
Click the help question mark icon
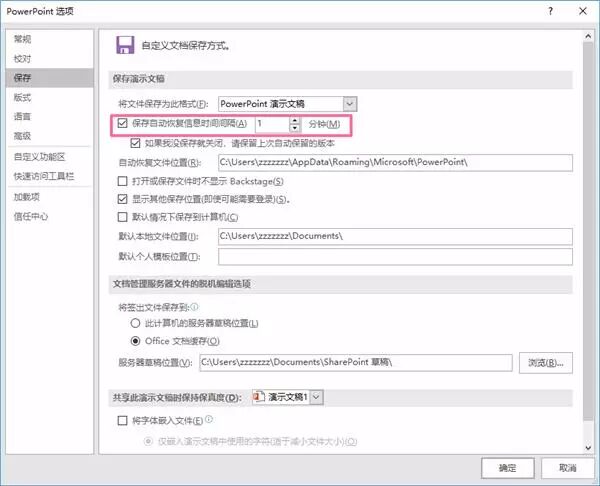point(550,11)
